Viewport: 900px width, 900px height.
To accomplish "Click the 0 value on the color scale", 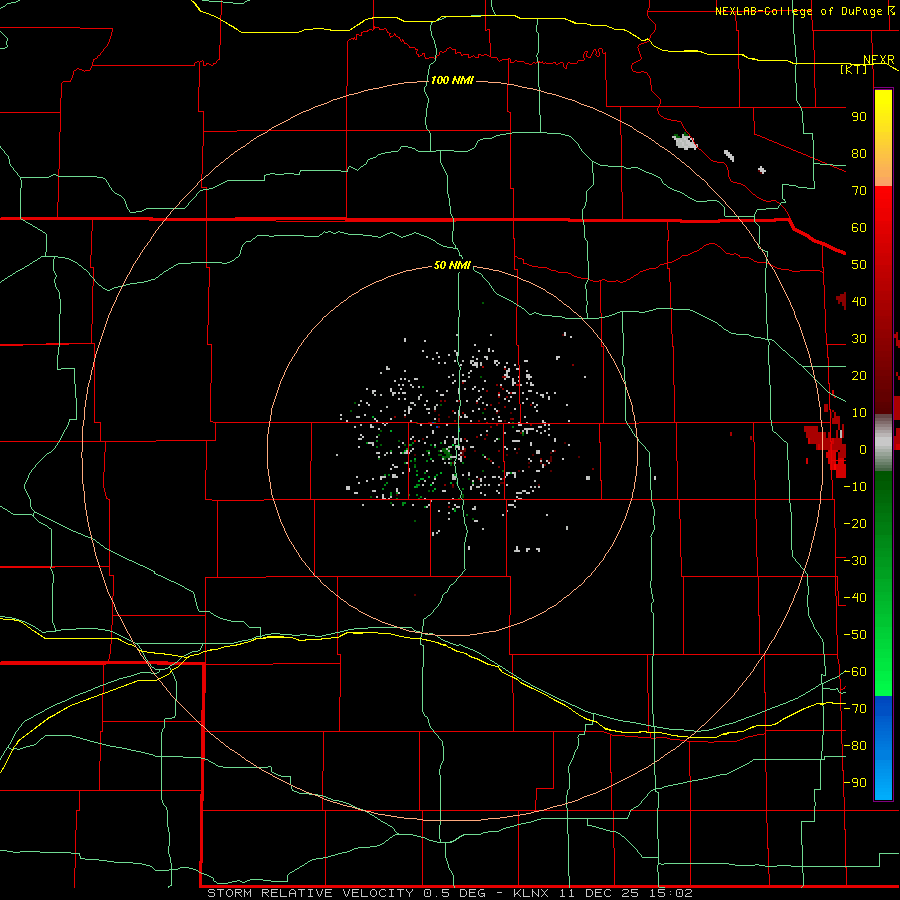I will [x=863, y=450].
